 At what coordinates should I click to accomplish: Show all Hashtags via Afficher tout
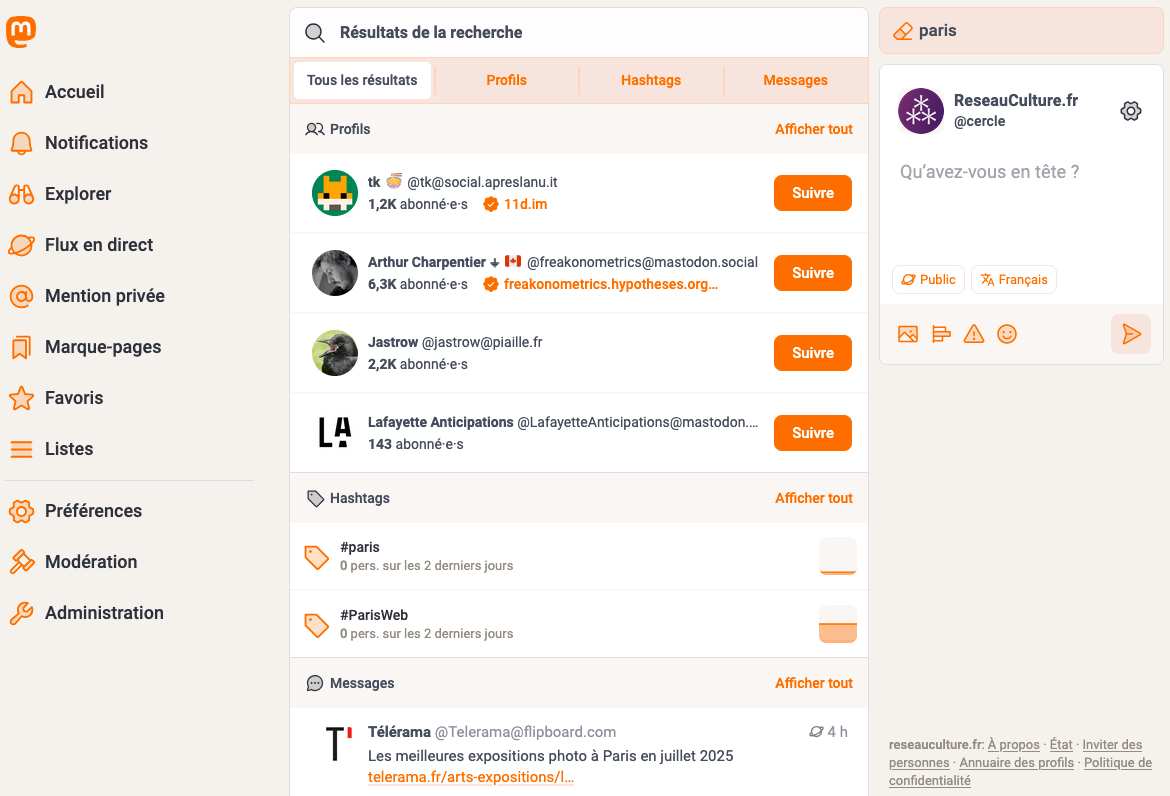tap(813, 498)
